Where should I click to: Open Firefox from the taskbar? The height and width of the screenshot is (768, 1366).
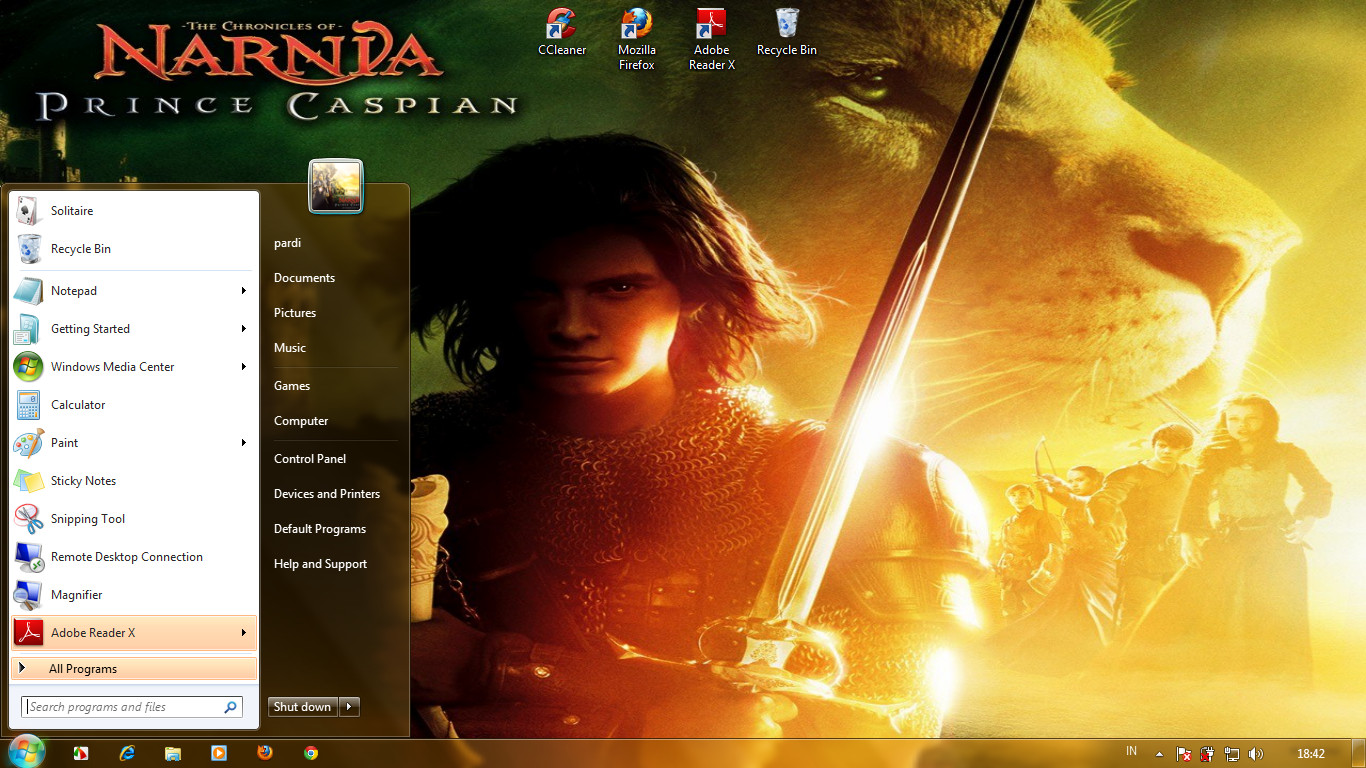pos(265,753)
